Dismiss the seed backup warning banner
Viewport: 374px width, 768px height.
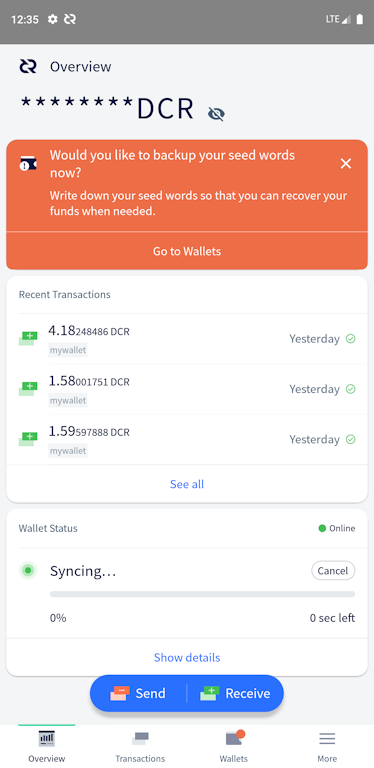click(346, 164)
